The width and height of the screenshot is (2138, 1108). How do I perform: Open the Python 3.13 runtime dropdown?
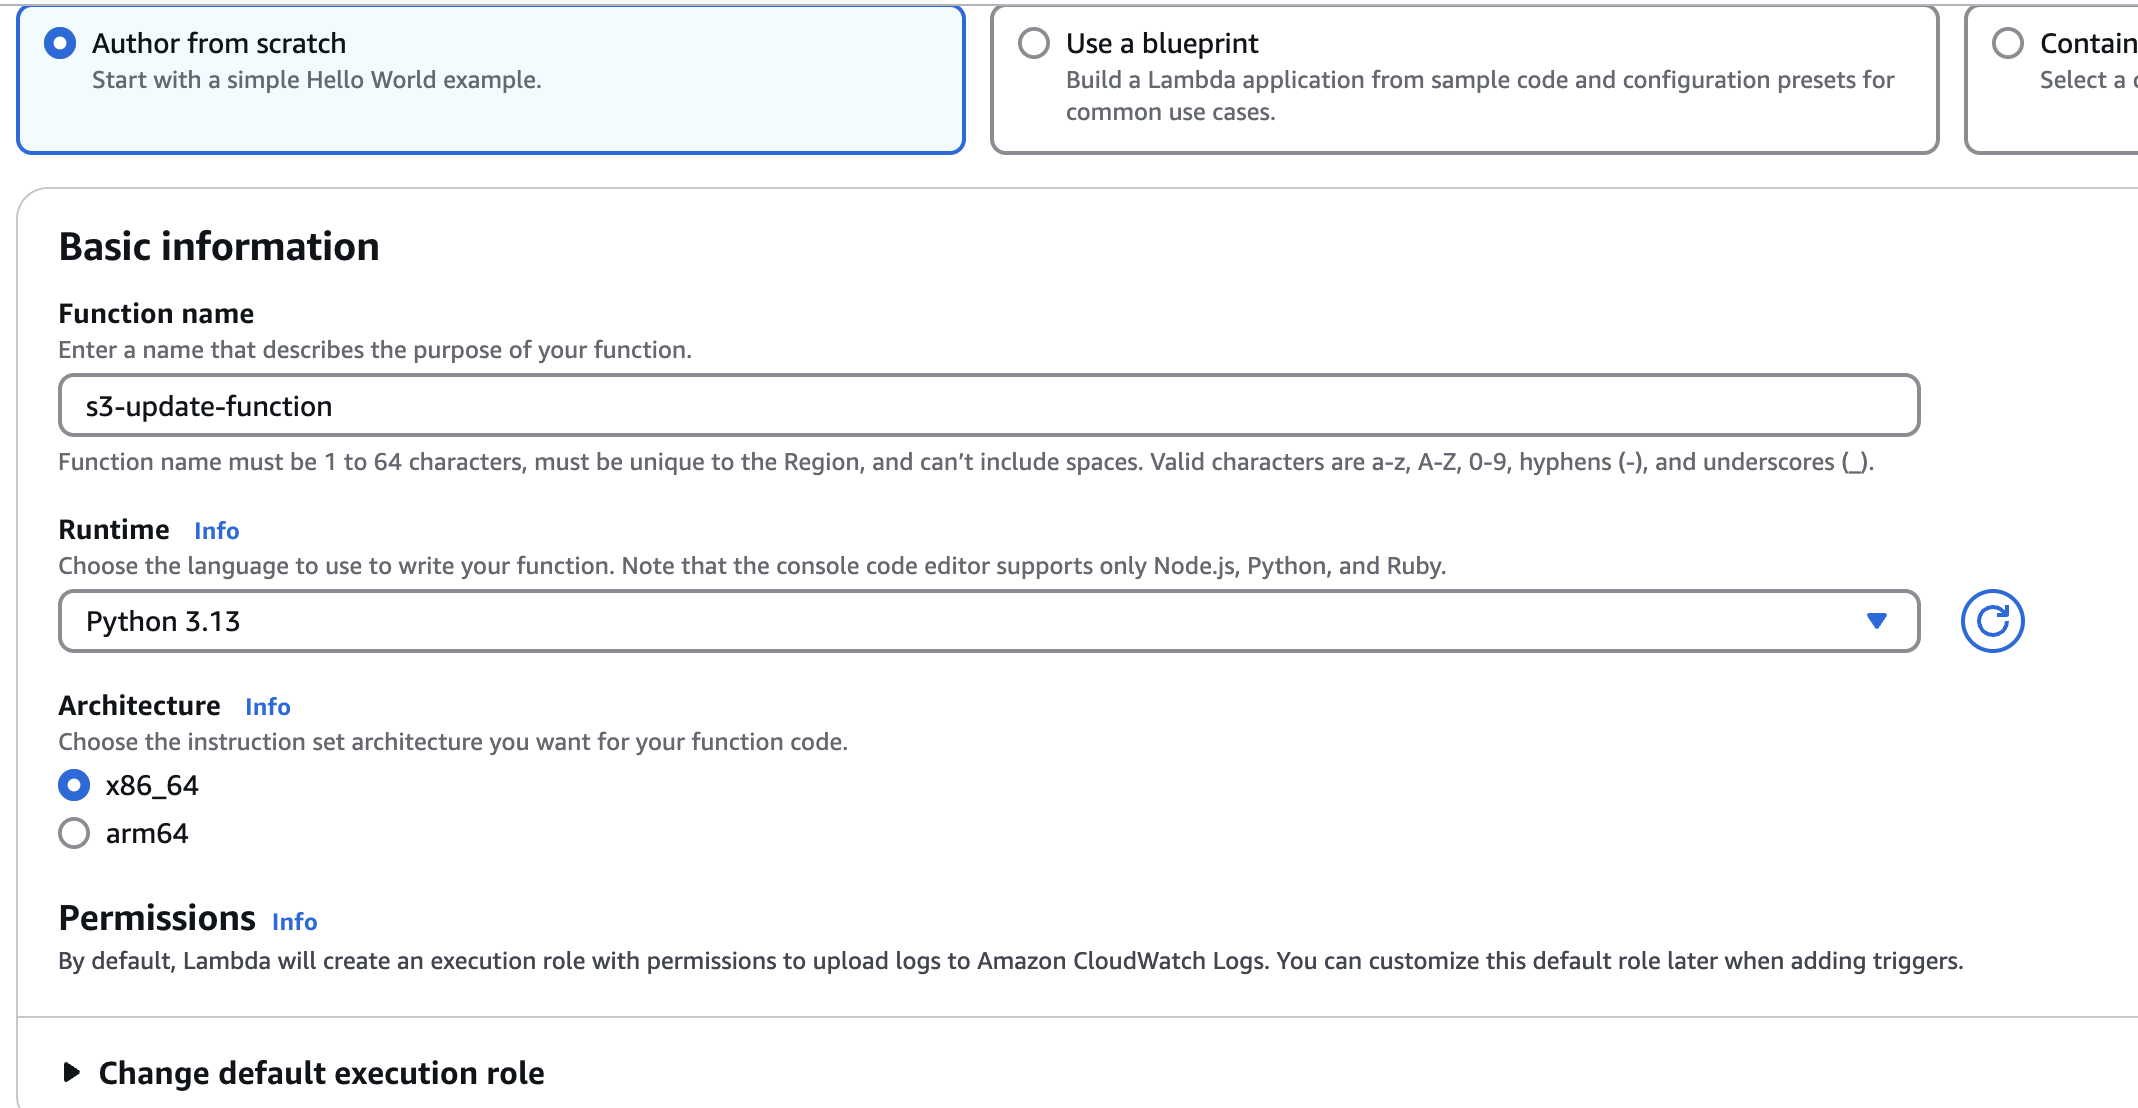point(989,621)
